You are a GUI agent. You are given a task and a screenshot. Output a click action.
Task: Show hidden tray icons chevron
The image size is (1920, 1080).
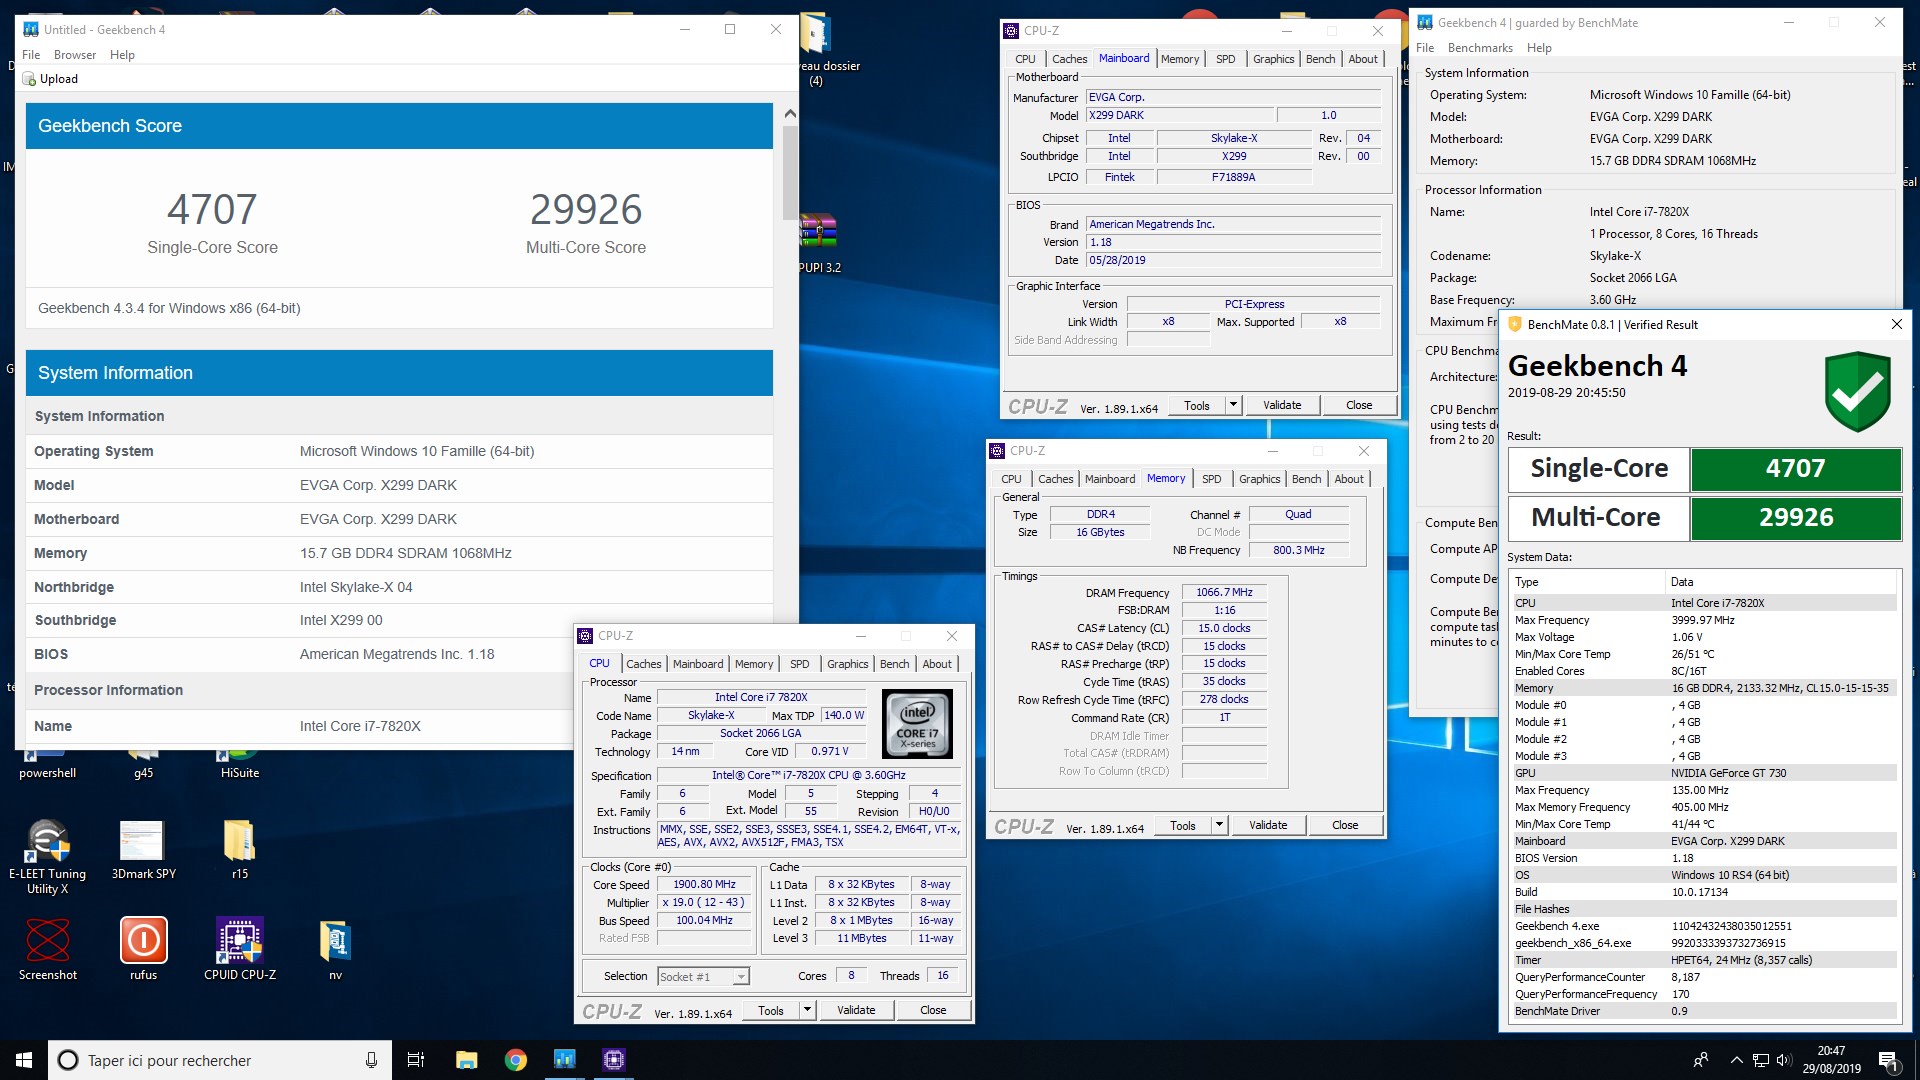pyautogui.click(x=1736, y=1061)
